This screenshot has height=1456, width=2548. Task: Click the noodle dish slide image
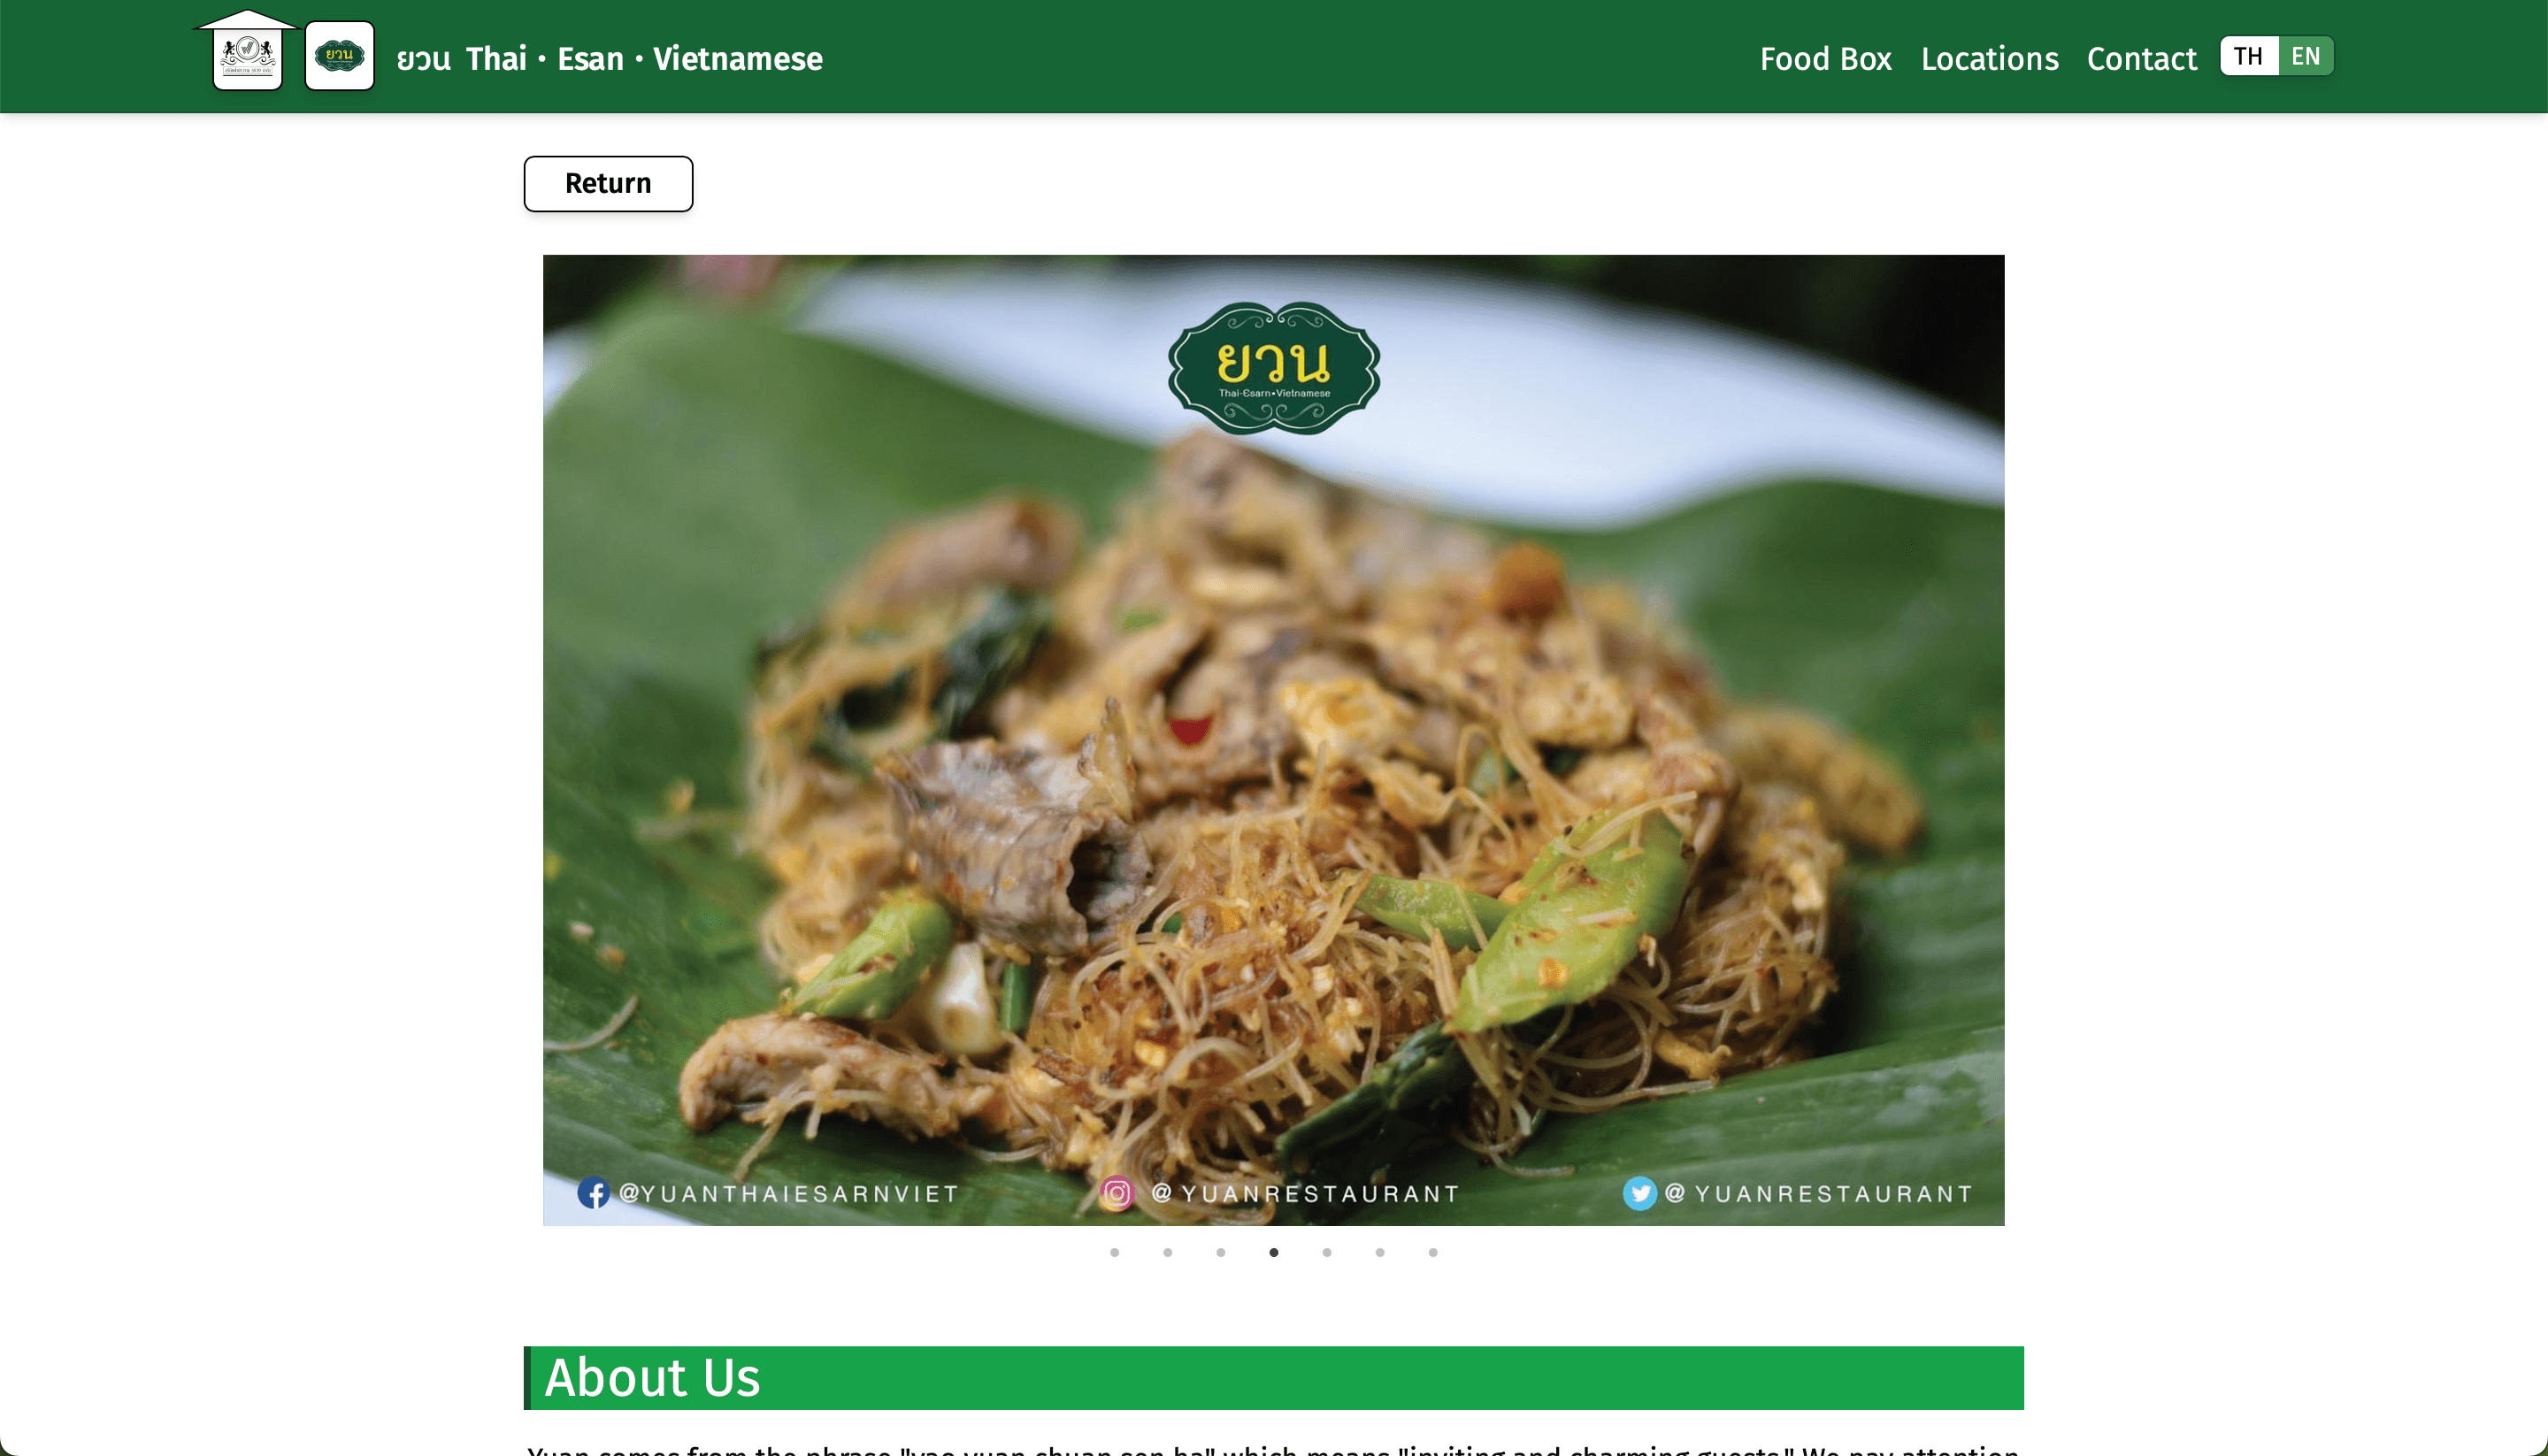click(1273, 740)
